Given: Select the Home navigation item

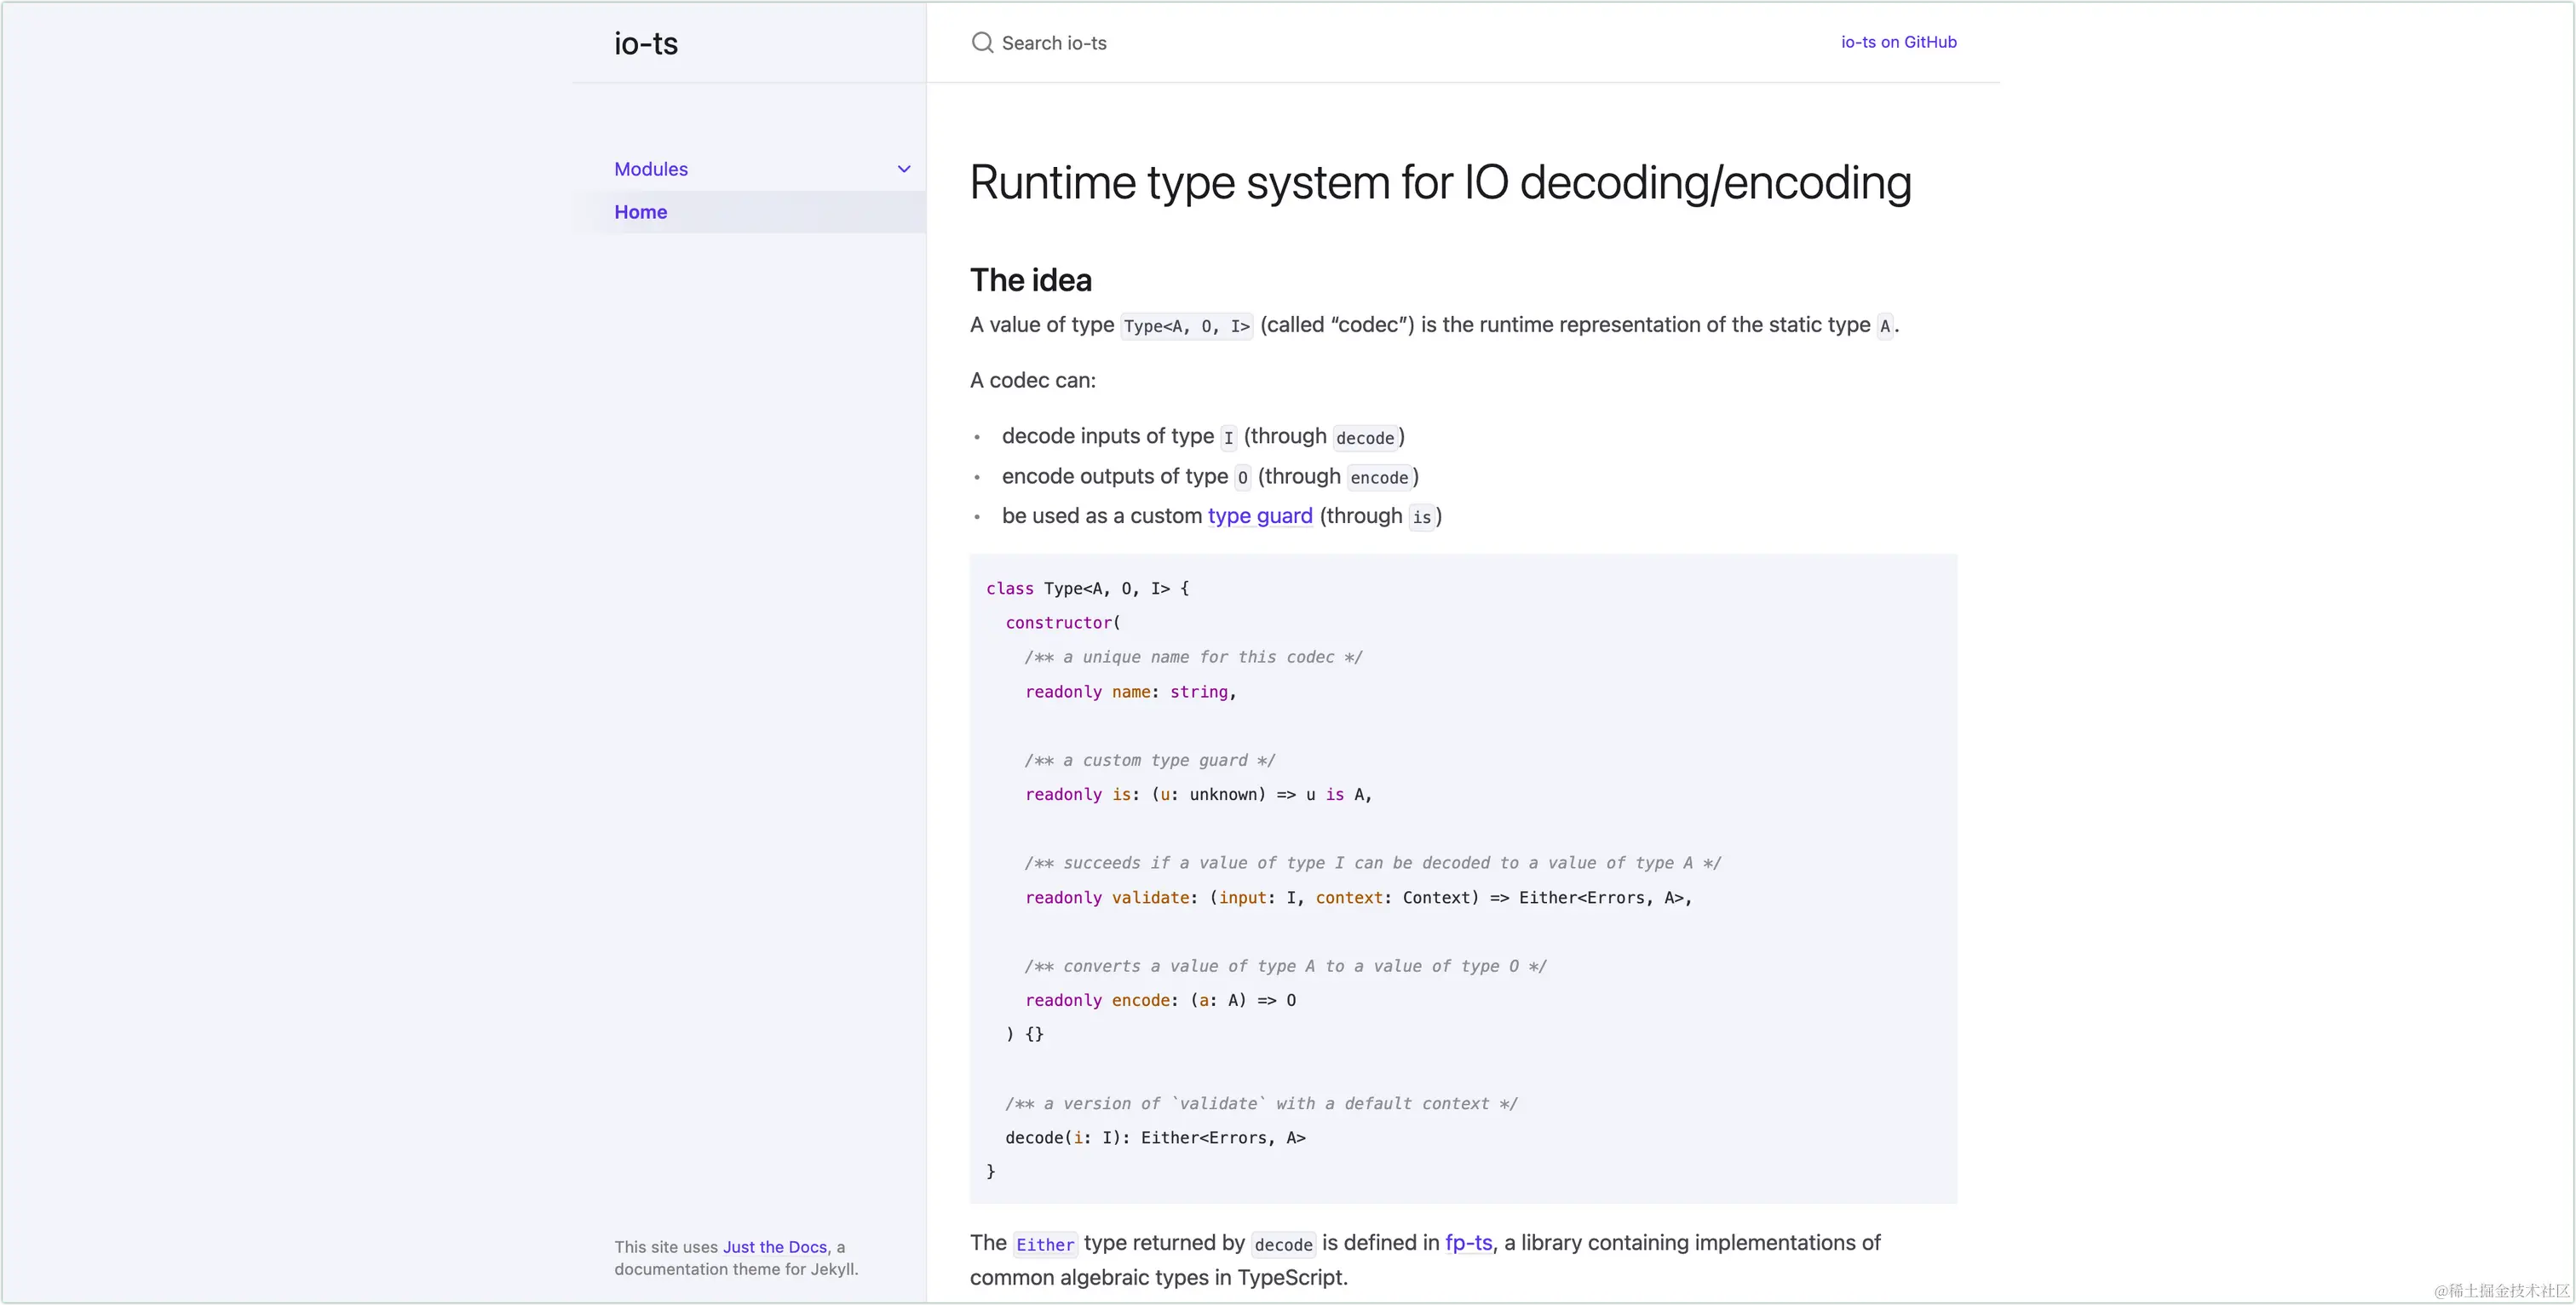Looking at the screenshot, I should click(x=750, y=212).
